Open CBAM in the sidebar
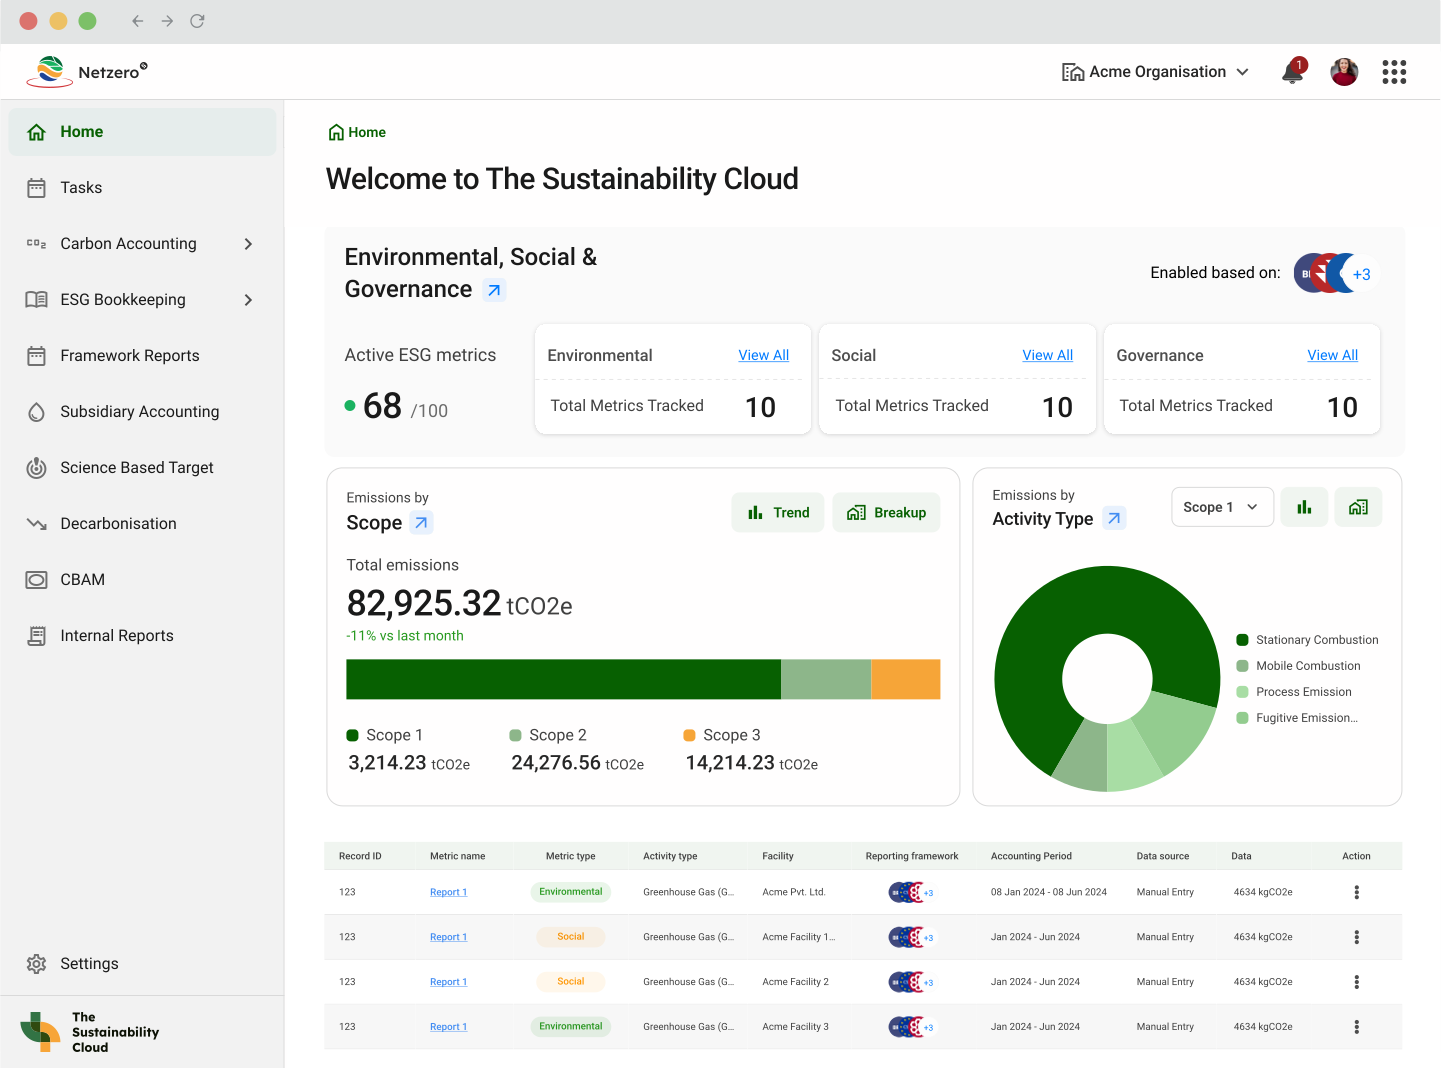Viewport: 1441px width, 1068px height. tap(142, 580)
